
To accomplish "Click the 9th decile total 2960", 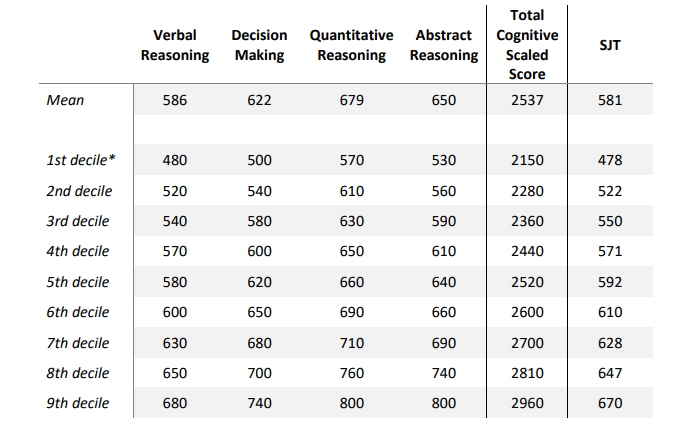I will pos(527,403).
